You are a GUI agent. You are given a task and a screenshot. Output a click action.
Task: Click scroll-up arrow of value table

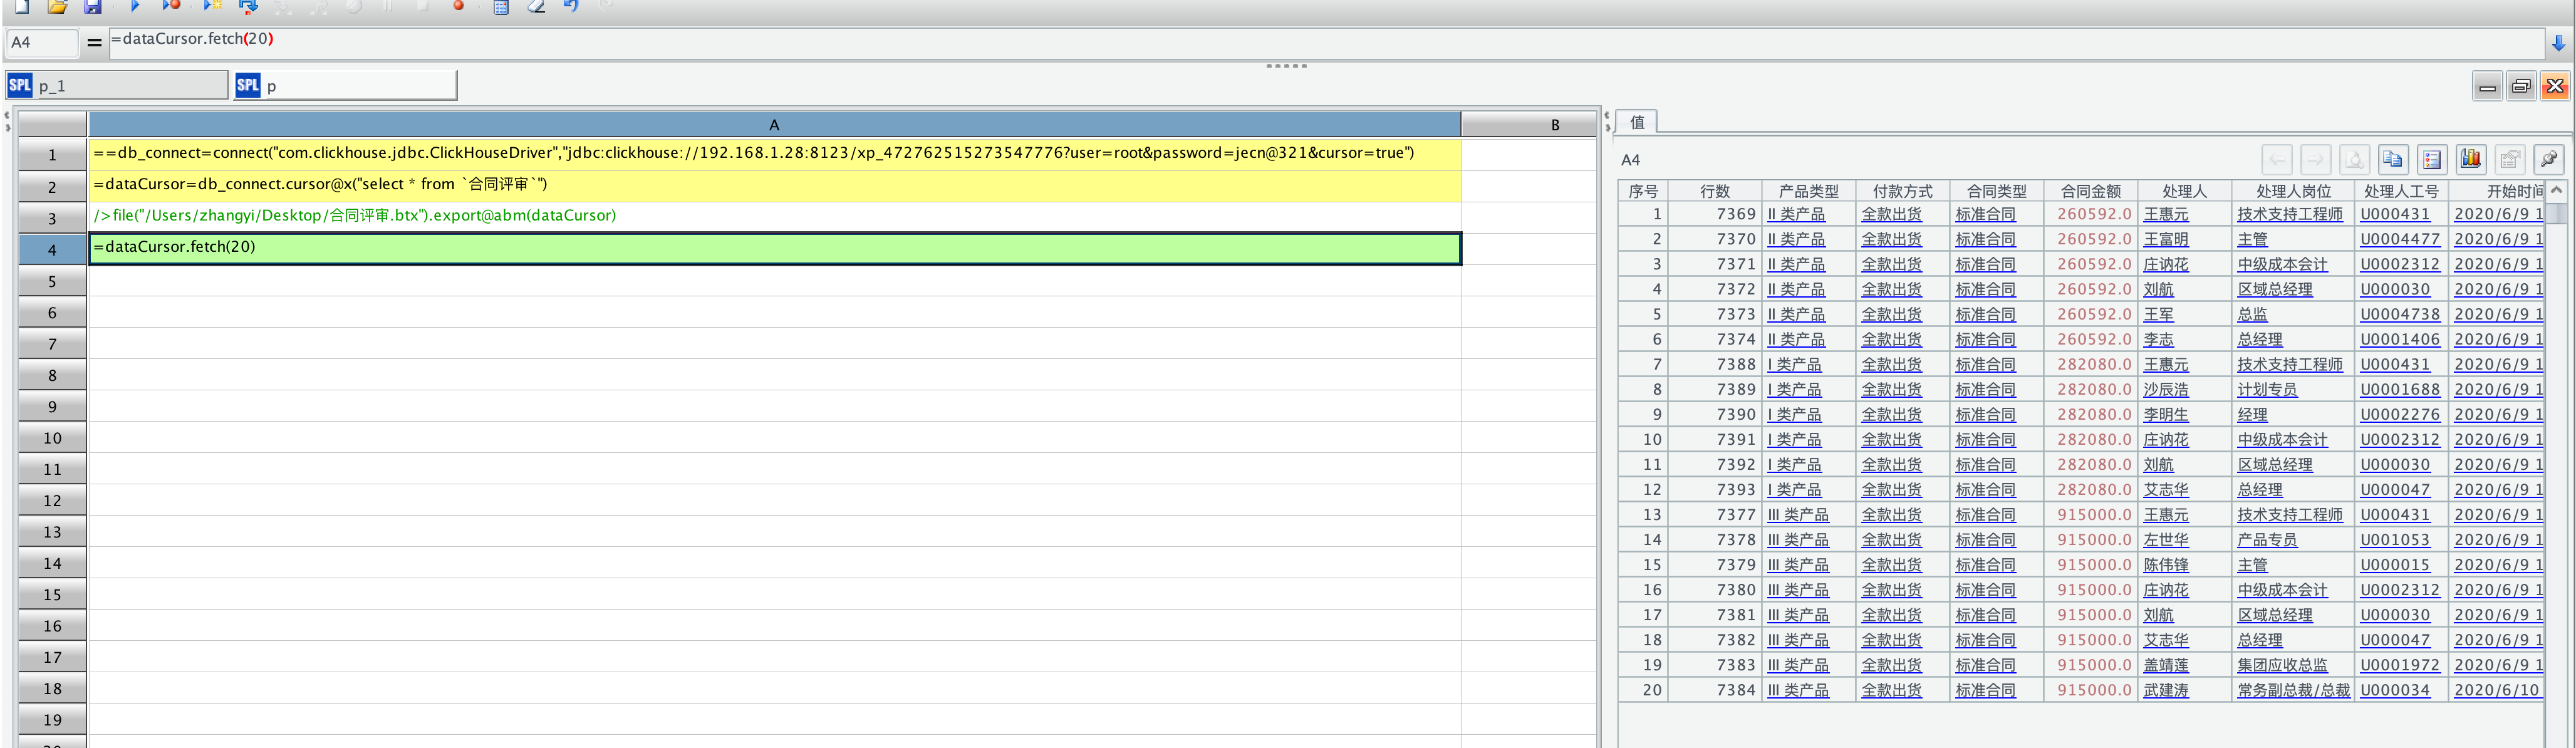click(2557, 190)
